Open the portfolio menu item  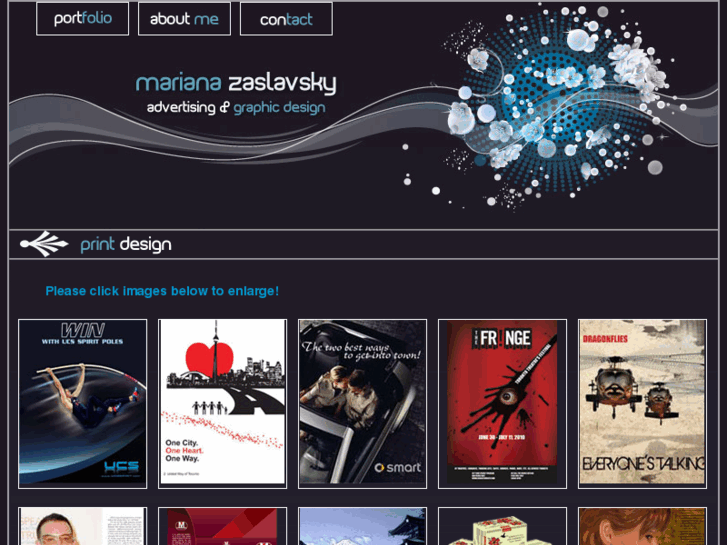pos(83,19)
